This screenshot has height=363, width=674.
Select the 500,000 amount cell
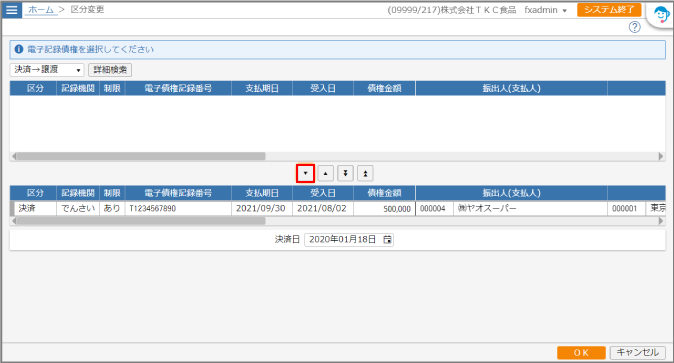click(384, 208)
